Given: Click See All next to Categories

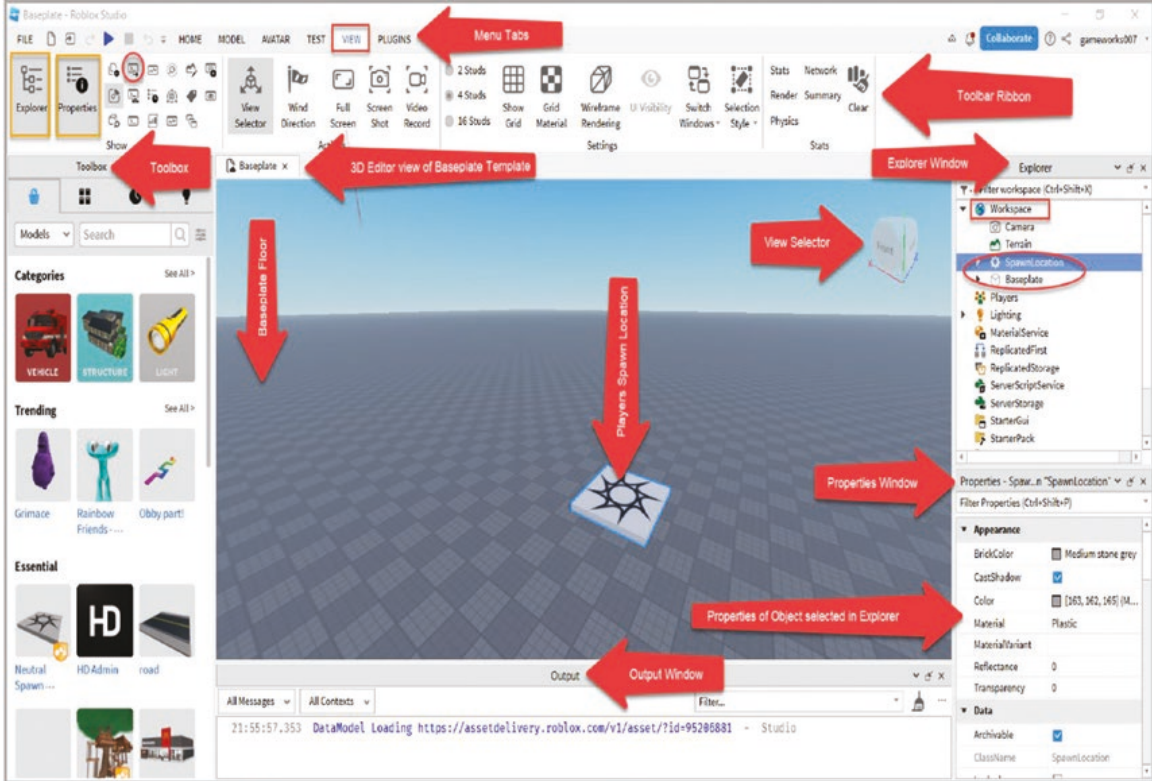Looking at the screenshot, I should [179, 273].
